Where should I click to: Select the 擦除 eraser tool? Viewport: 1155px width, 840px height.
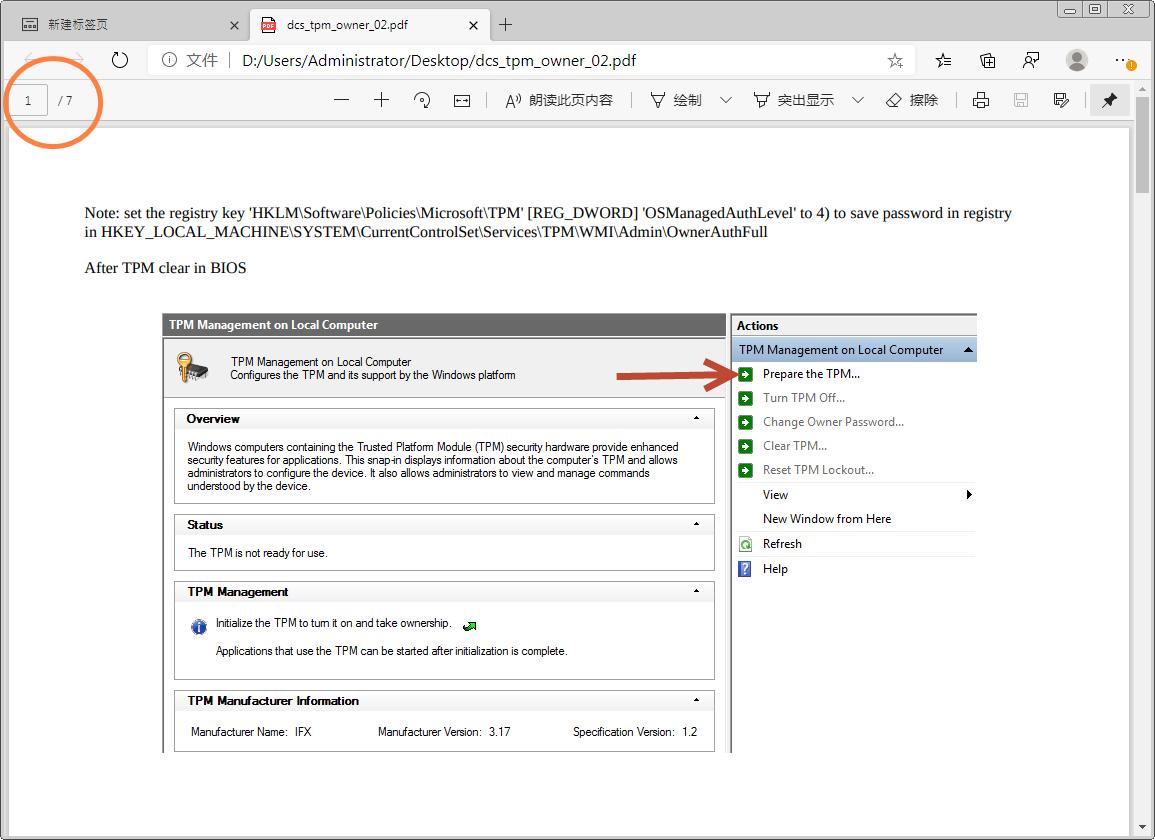click(x=912, y=100)
